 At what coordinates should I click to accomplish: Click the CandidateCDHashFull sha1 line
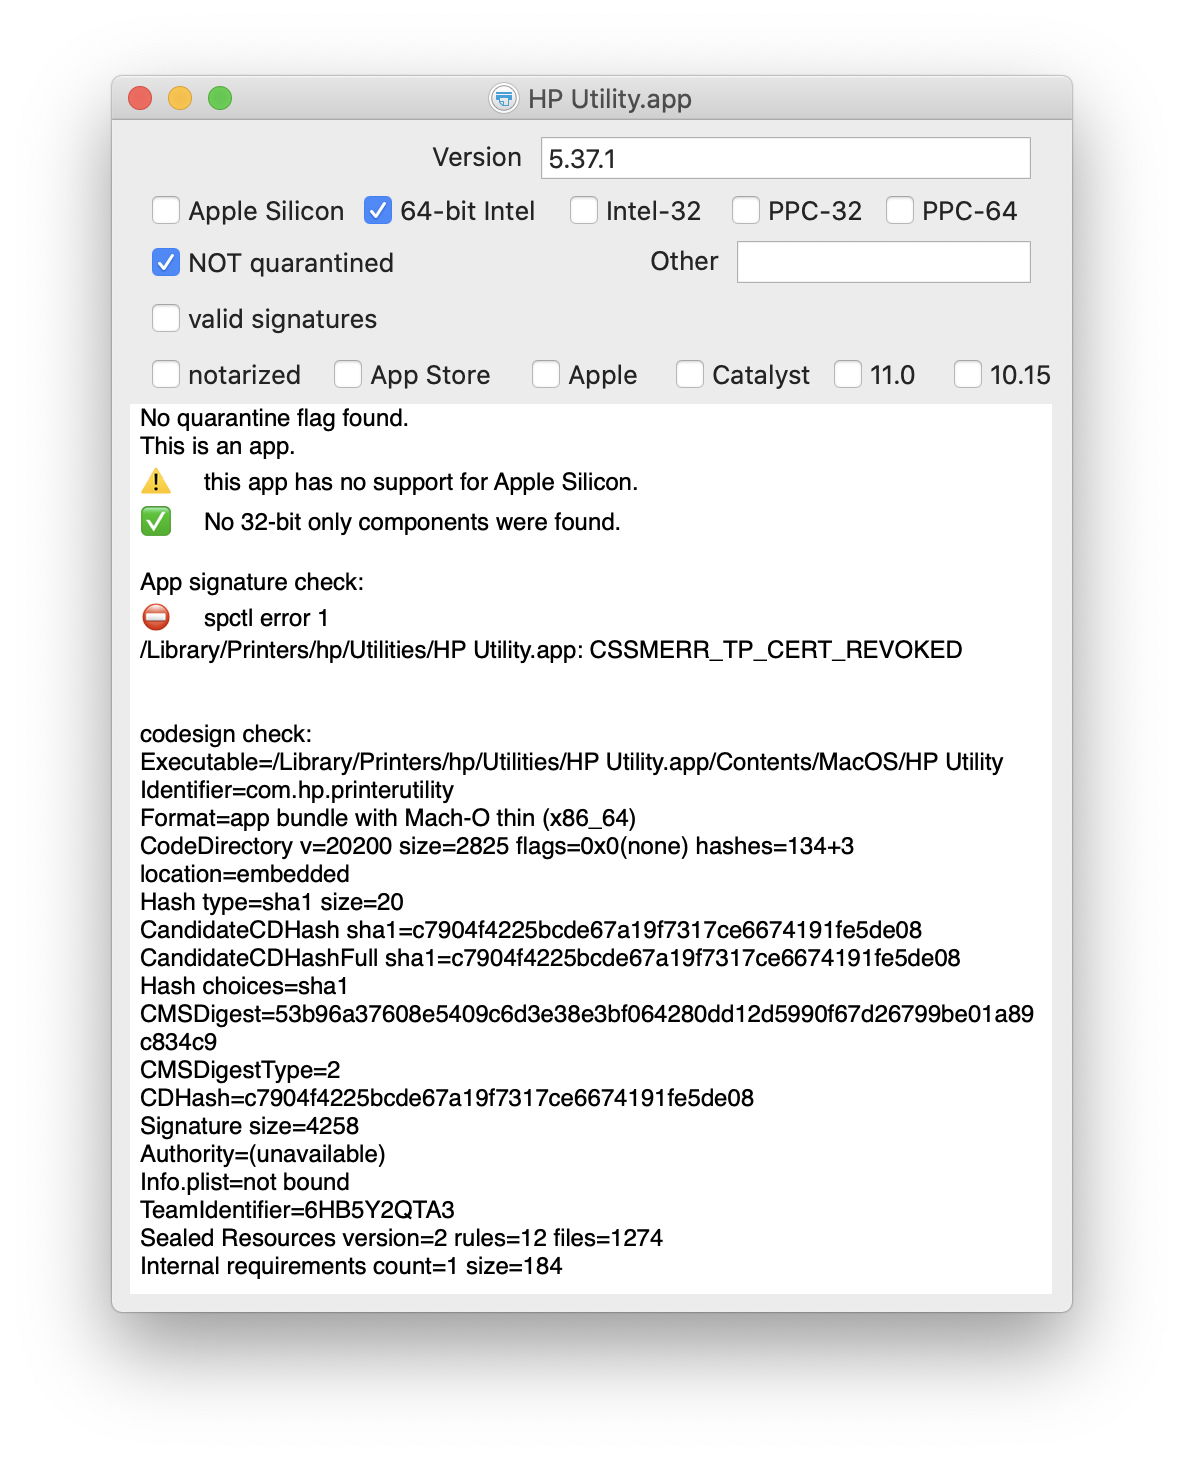(550, 958)
